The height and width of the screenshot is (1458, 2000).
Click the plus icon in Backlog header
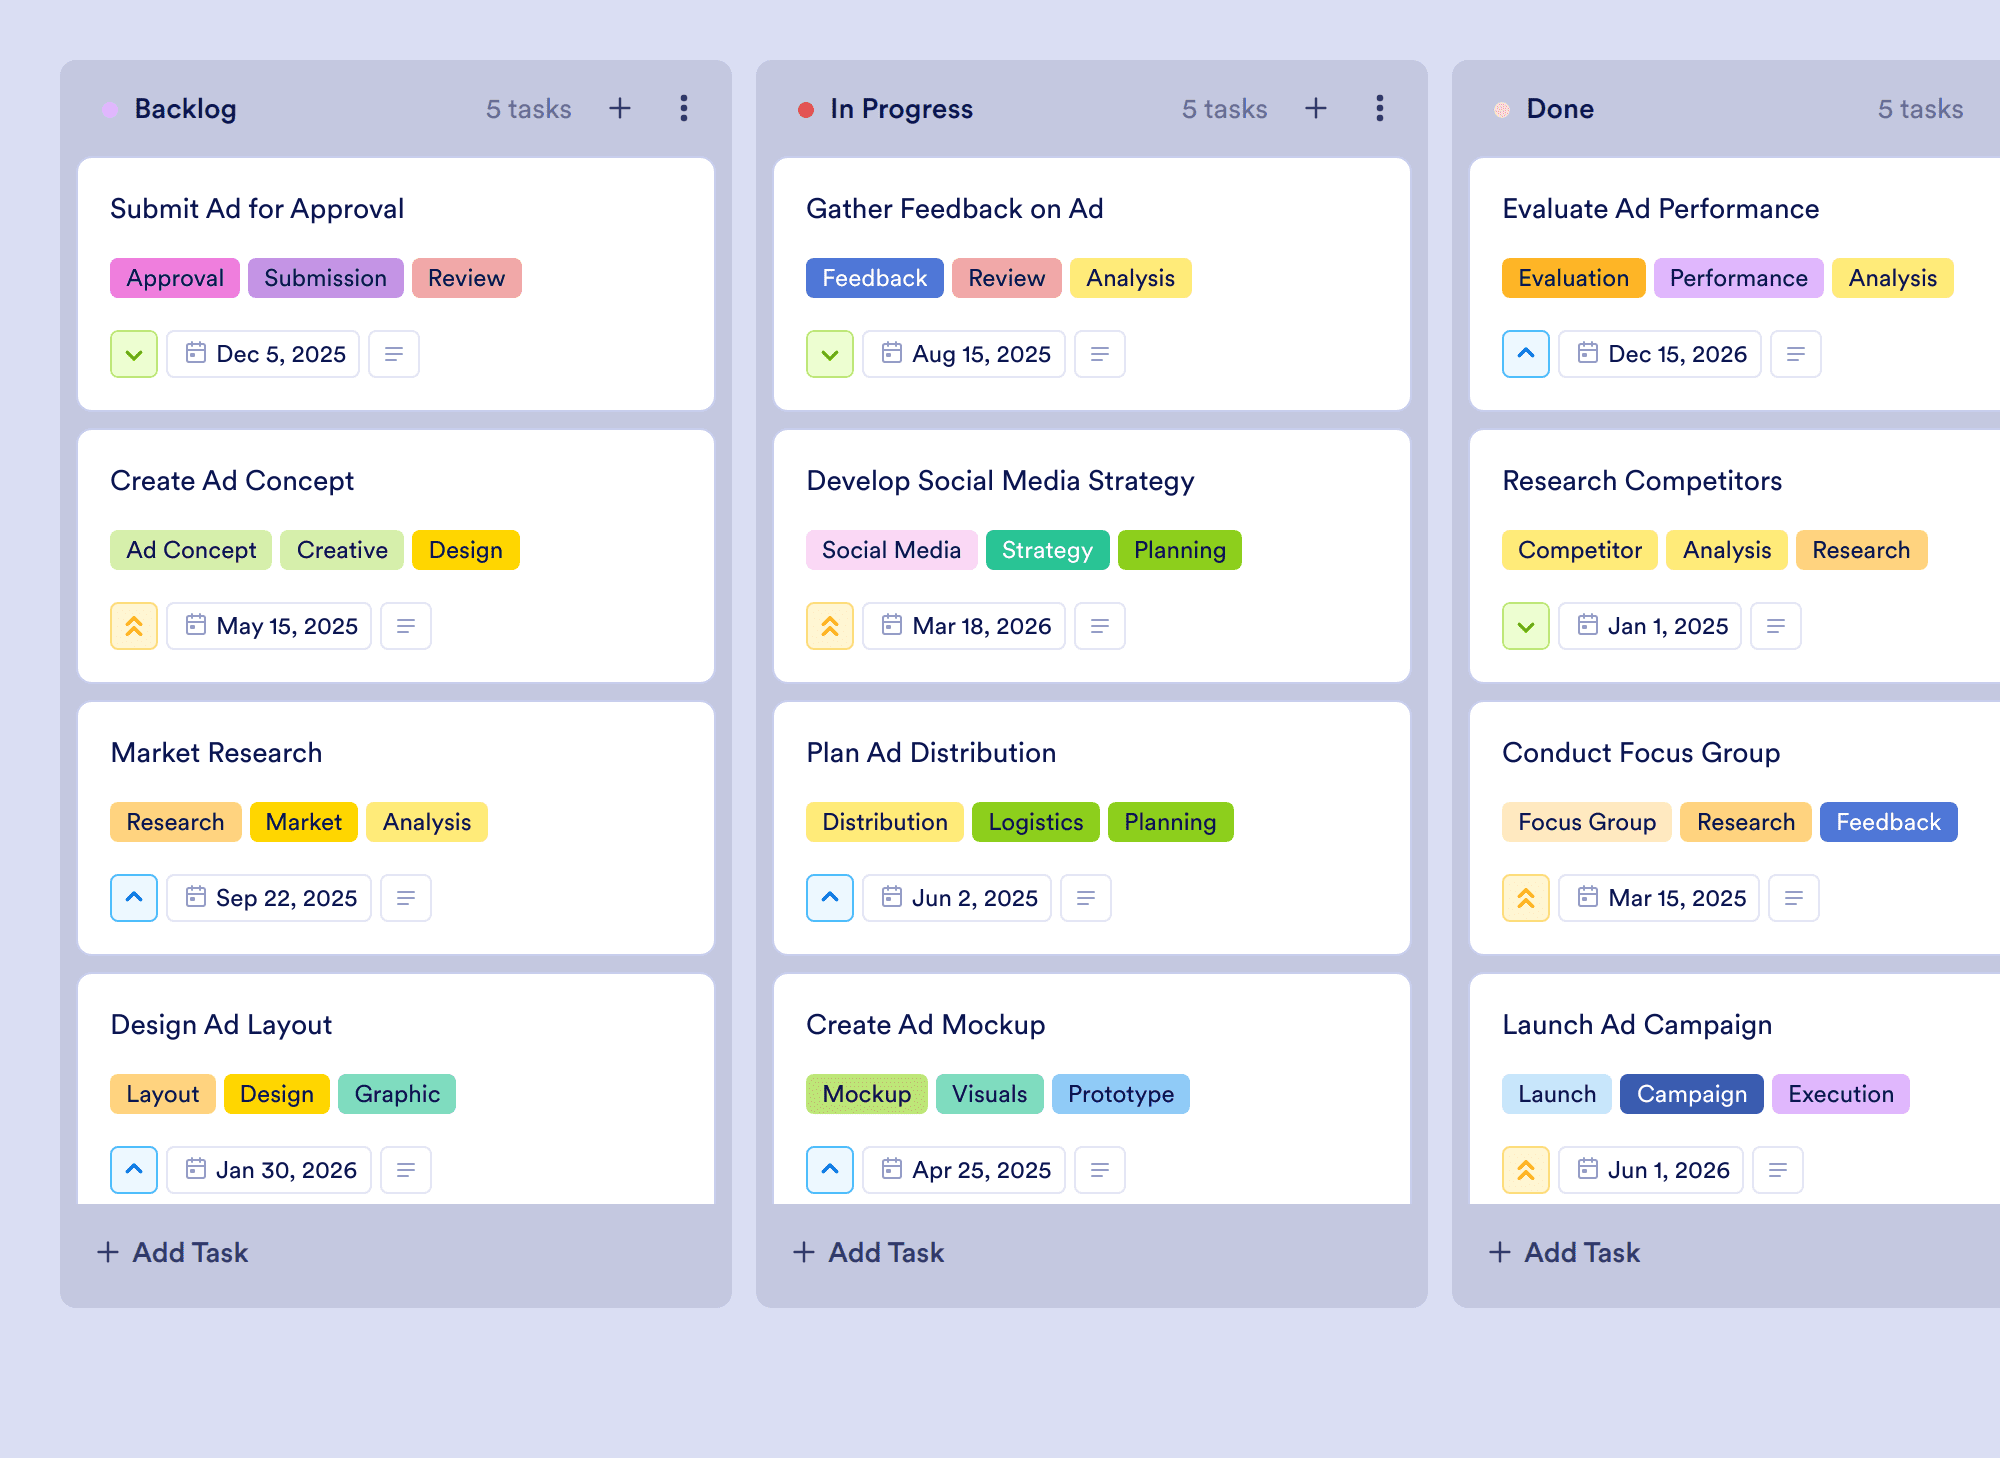click(620, 108)
